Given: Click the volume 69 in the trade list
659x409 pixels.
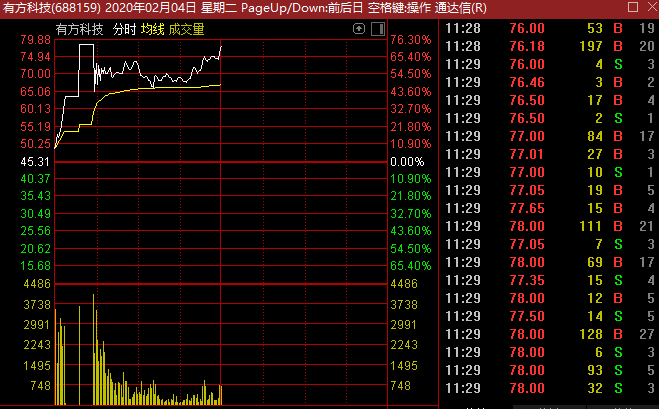Looking at the screenshot, I should tap(595, 262).
